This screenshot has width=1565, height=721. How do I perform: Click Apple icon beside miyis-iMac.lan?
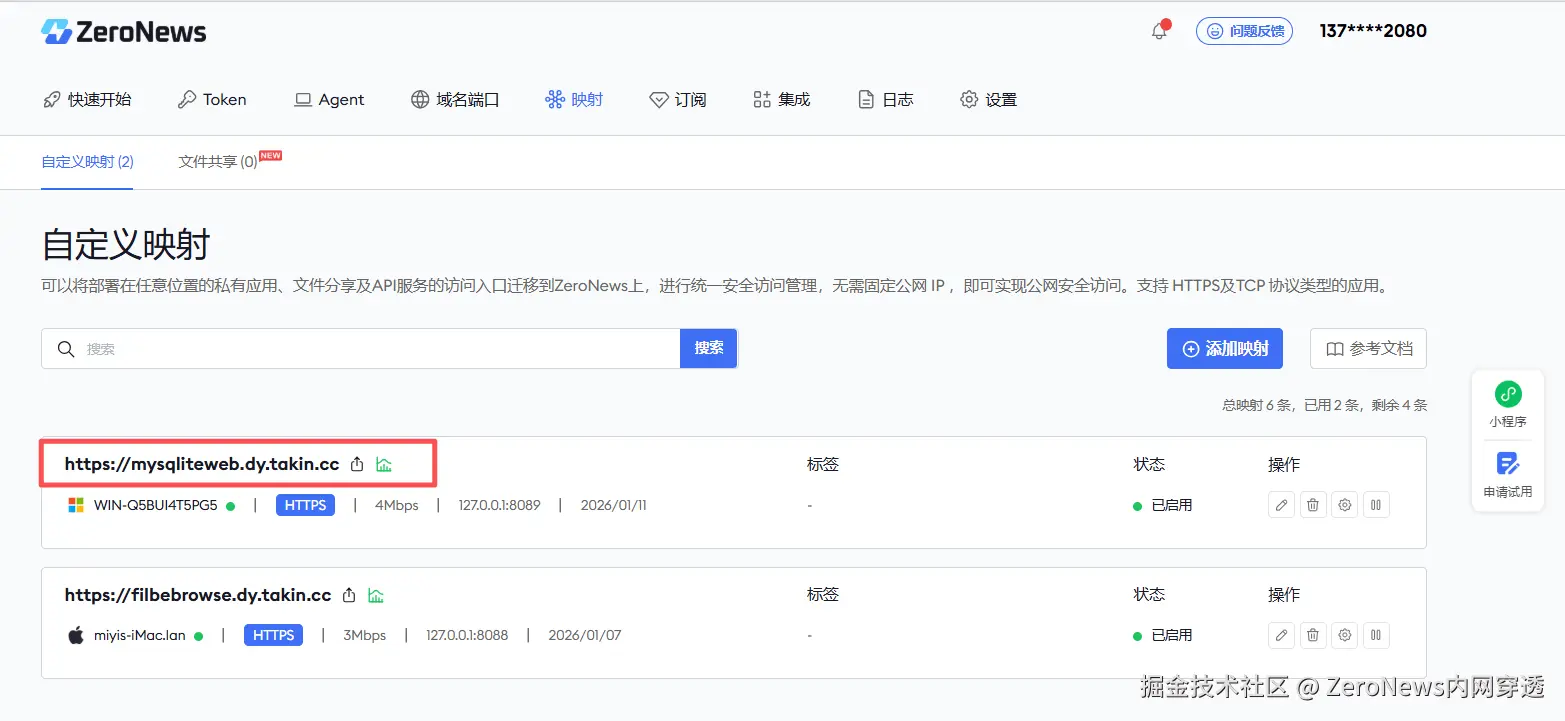coord(76,635)
